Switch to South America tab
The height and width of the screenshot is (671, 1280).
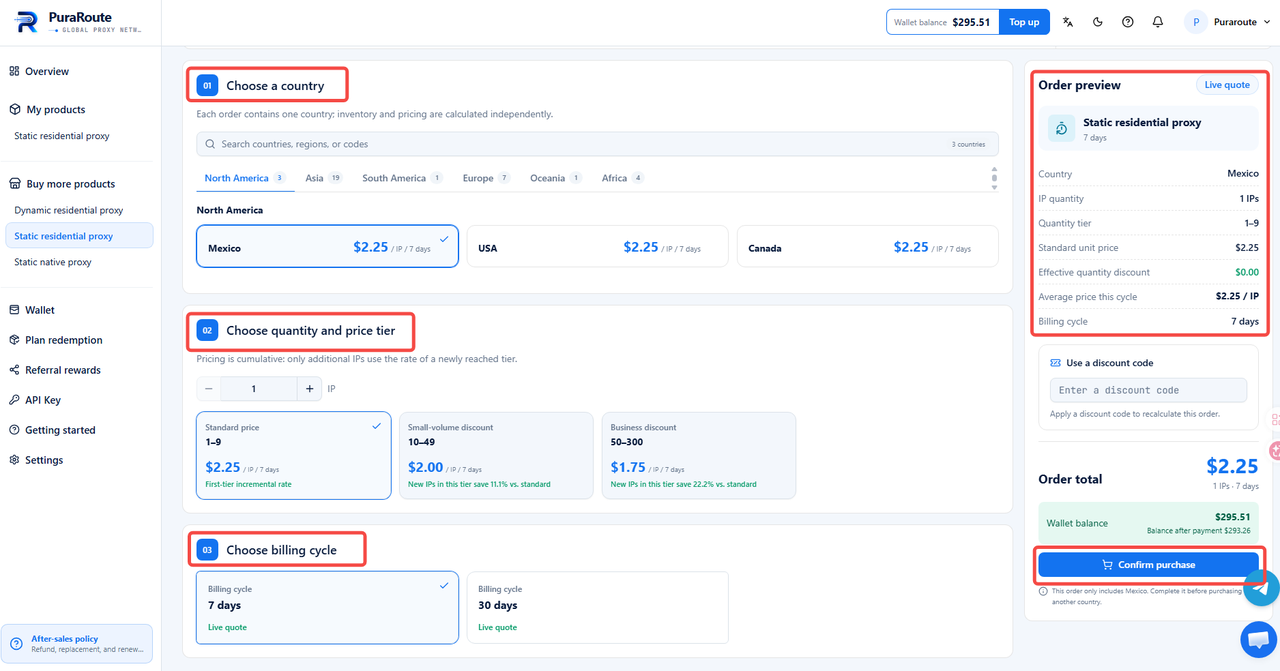pos(402,178)
